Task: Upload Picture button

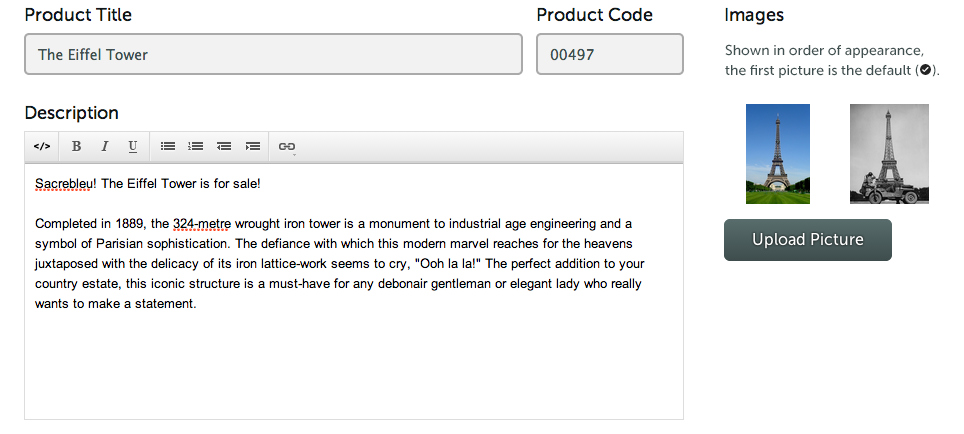Action: click(x=808, y=240)
